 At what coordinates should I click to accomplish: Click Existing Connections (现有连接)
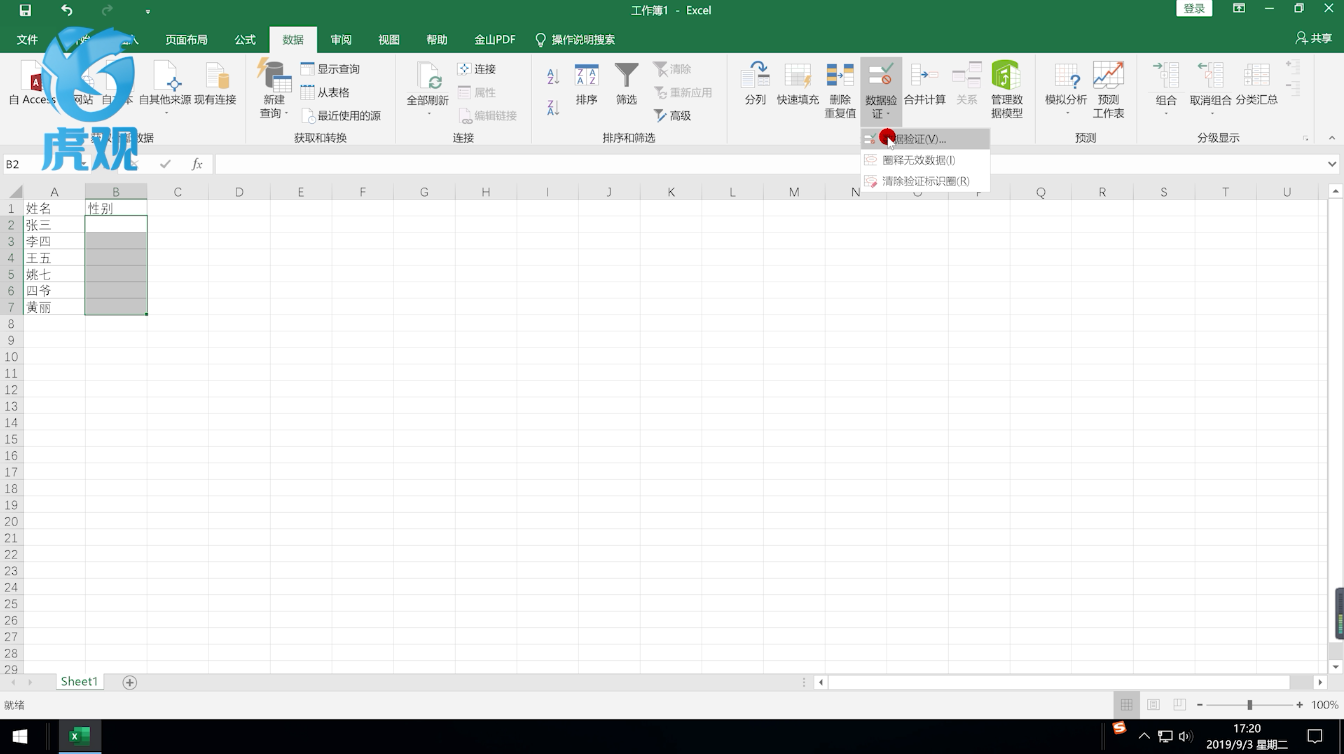(215, 85)
